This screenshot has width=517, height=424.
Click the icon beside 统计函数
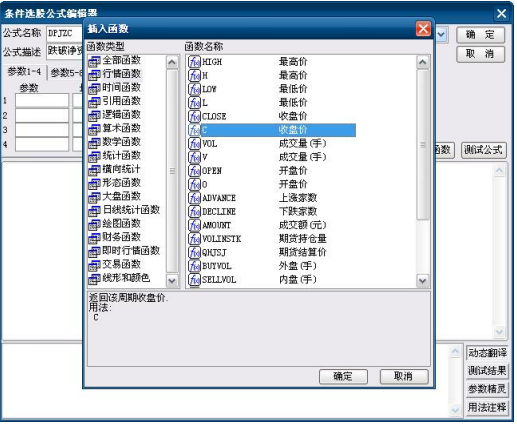pos(94,156)
